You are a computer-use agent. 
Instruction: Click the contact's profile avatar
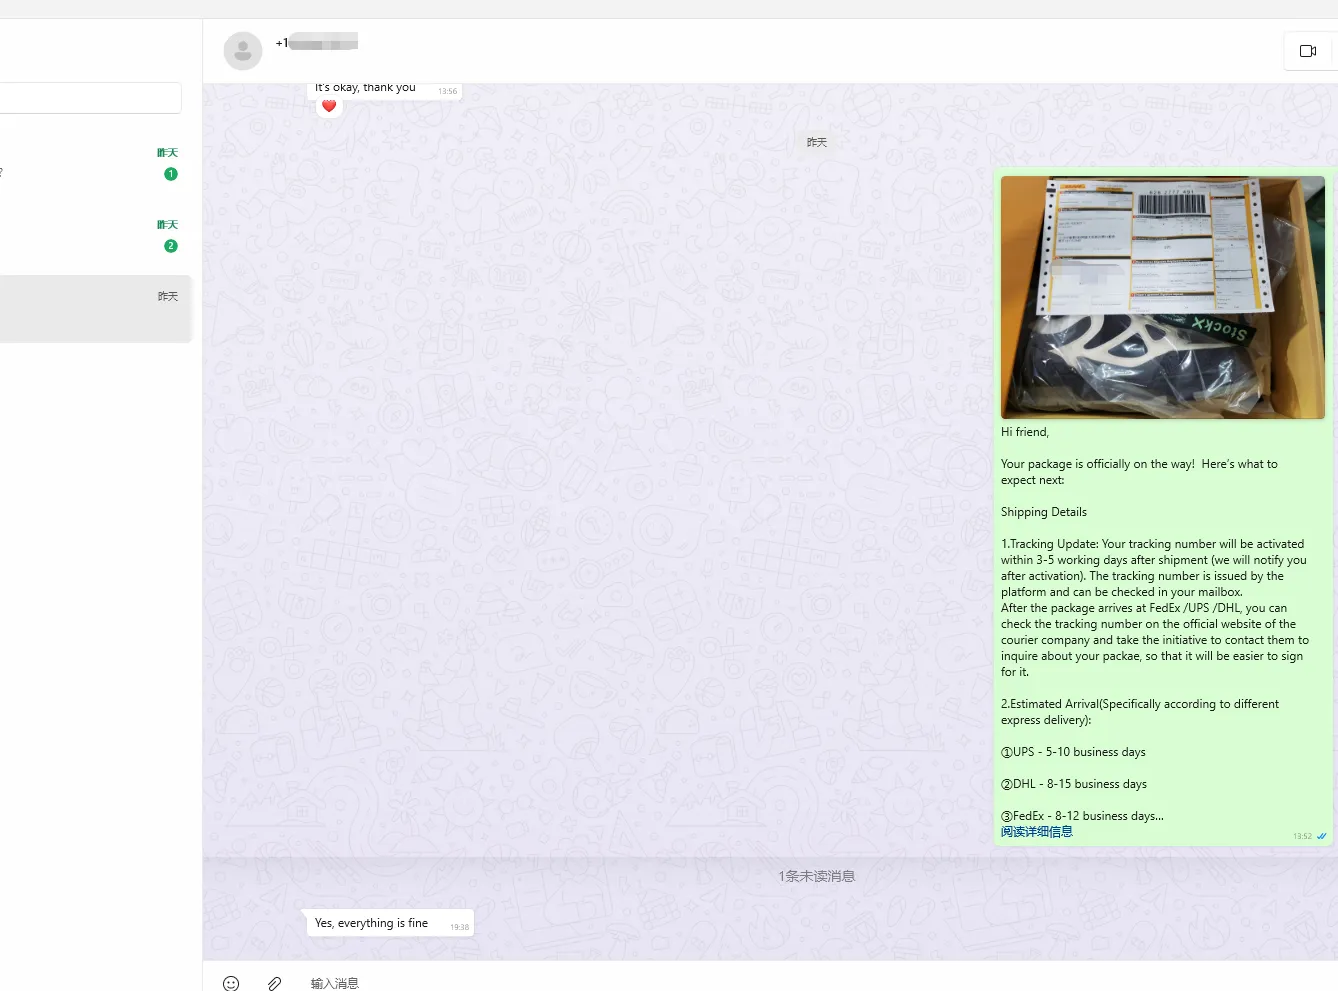(243, 51)
